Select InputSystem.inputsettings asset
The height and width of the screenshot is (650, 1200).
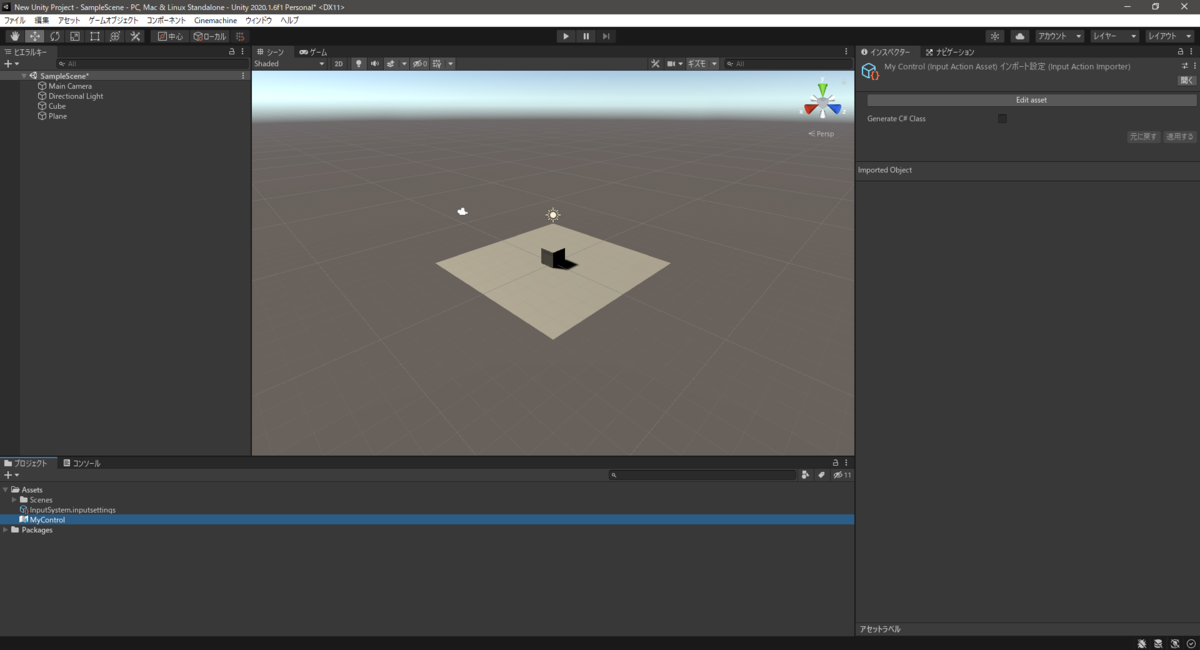(x=72, y=510)
